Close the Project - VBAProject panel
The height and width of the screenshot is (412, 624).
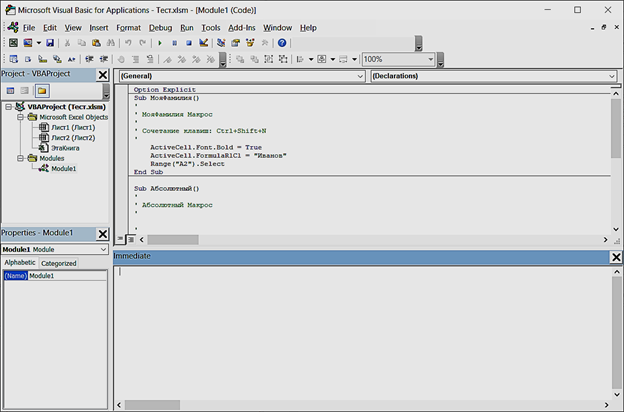click(103, 75)
